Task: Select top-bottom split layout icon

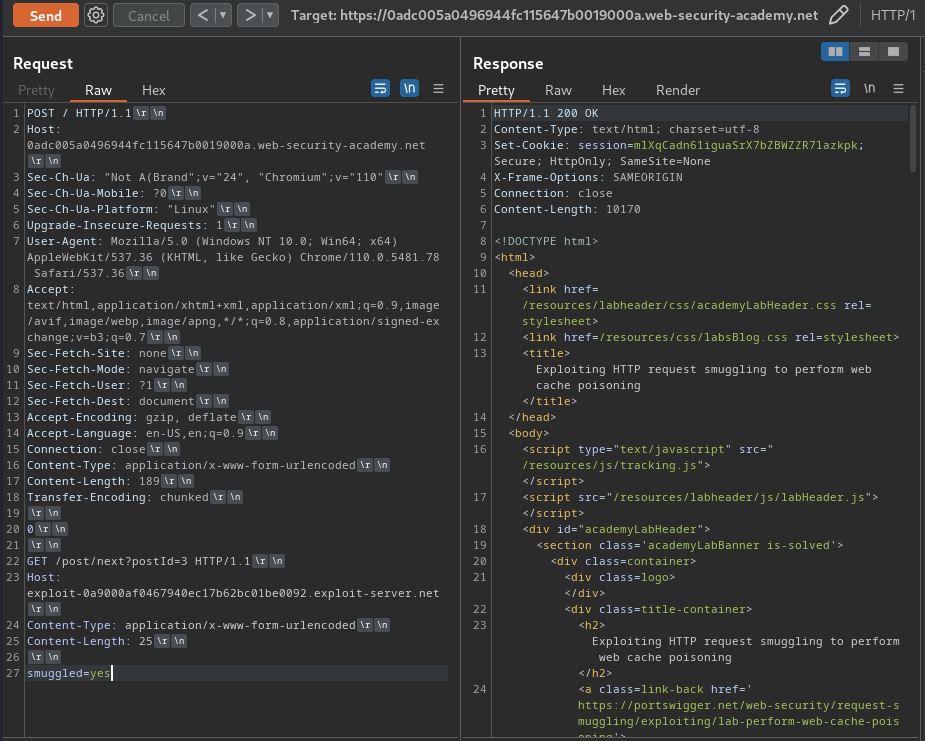Action: (x=864, y=52)
